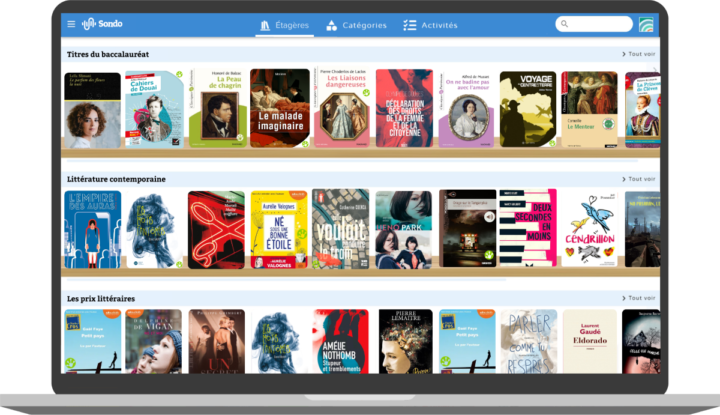The width and height of the screenshot is (720, 415).
Task: Click the Titres du baccalauréat heading
Action: click(108, 54)
